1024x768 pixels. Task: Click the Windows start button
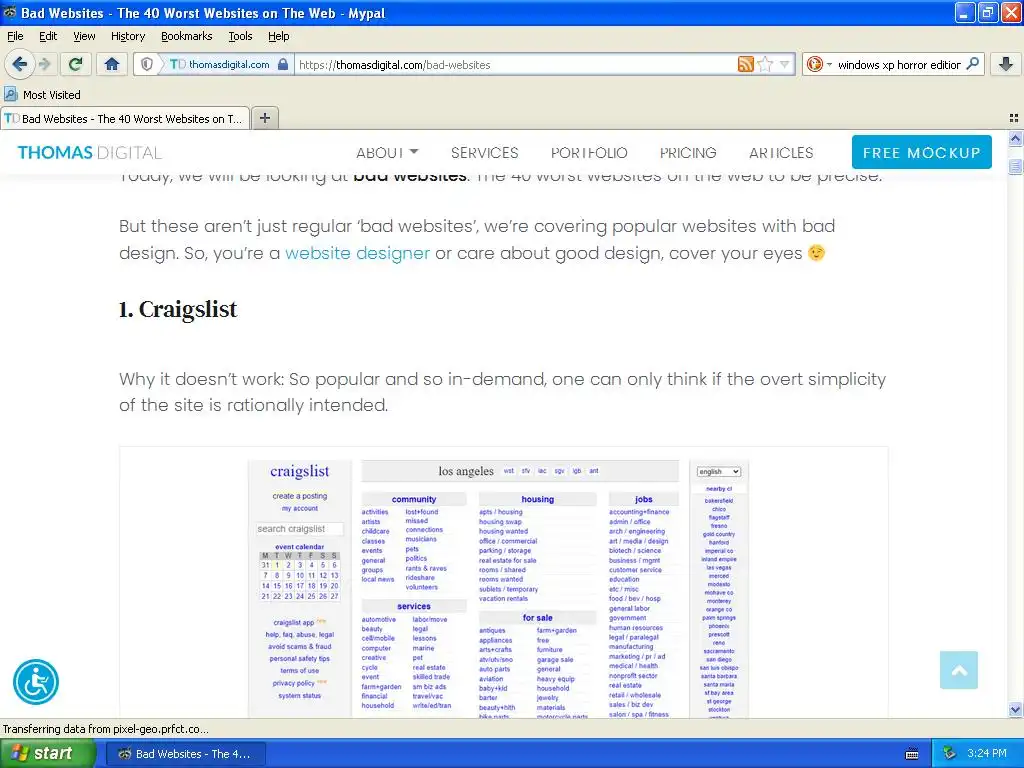pos(48,753)
